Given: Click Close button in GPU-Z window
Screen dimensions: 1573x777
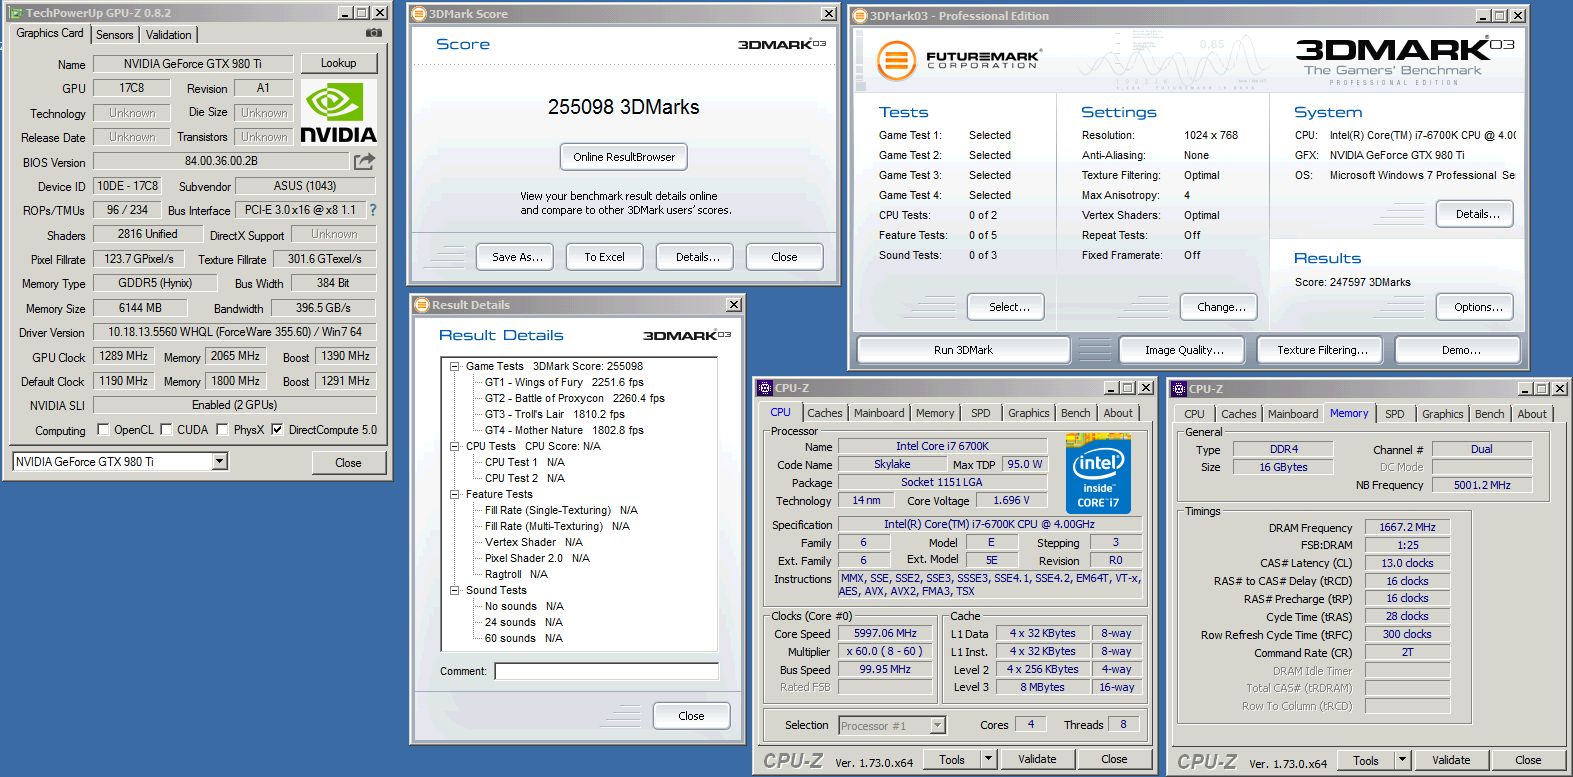Looking at the screenshot, I should 348,462.
